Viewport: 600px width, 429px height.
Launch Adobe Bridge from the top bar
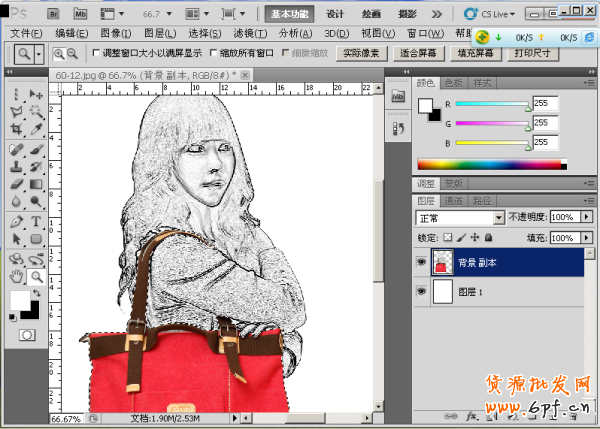[53, 15]
